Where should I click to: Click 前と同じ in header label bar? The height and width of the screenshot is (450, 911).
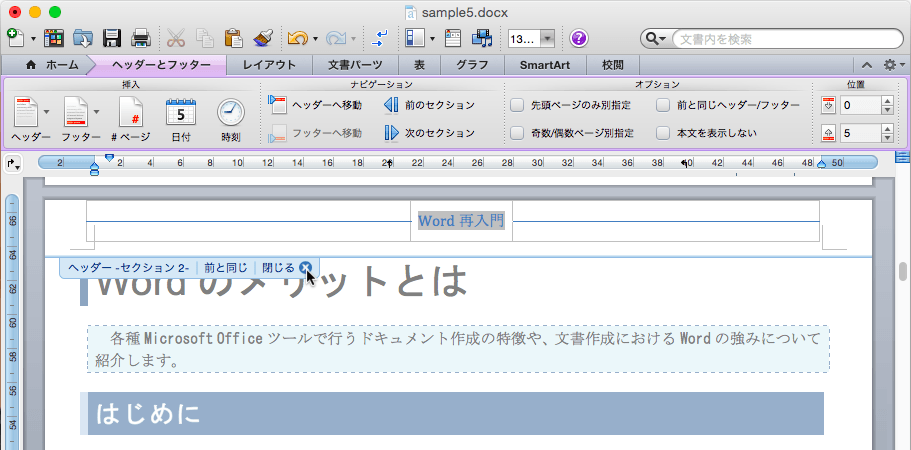(226, 268)
